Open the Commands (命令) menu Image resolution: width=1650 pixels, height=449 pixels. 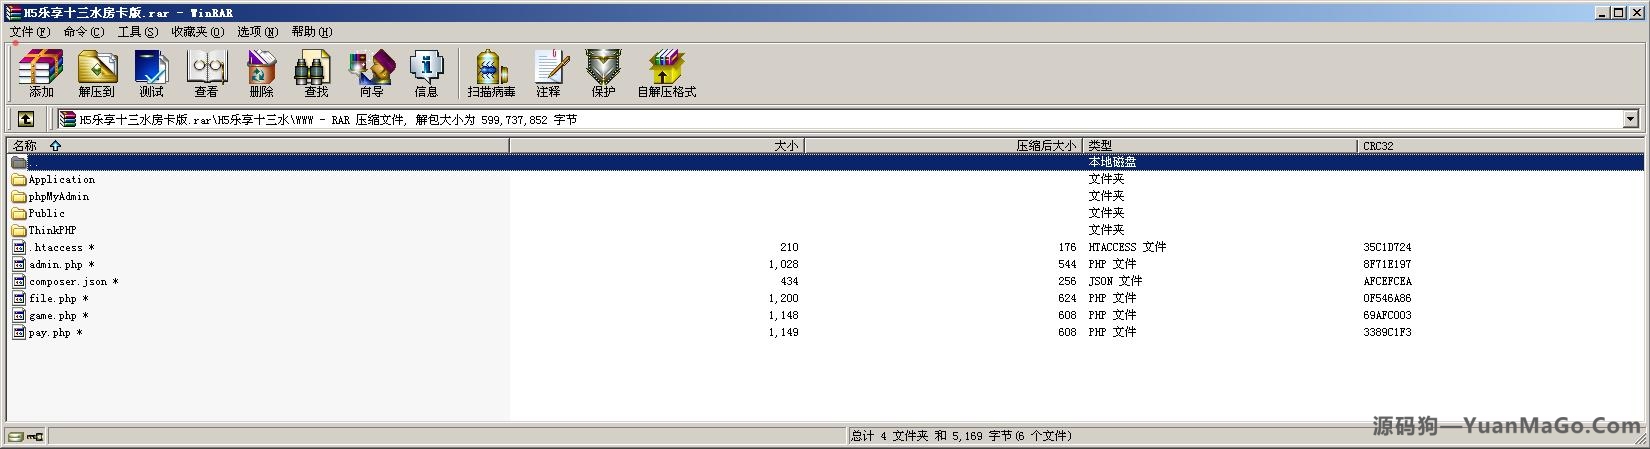click(x=83, y=32)
